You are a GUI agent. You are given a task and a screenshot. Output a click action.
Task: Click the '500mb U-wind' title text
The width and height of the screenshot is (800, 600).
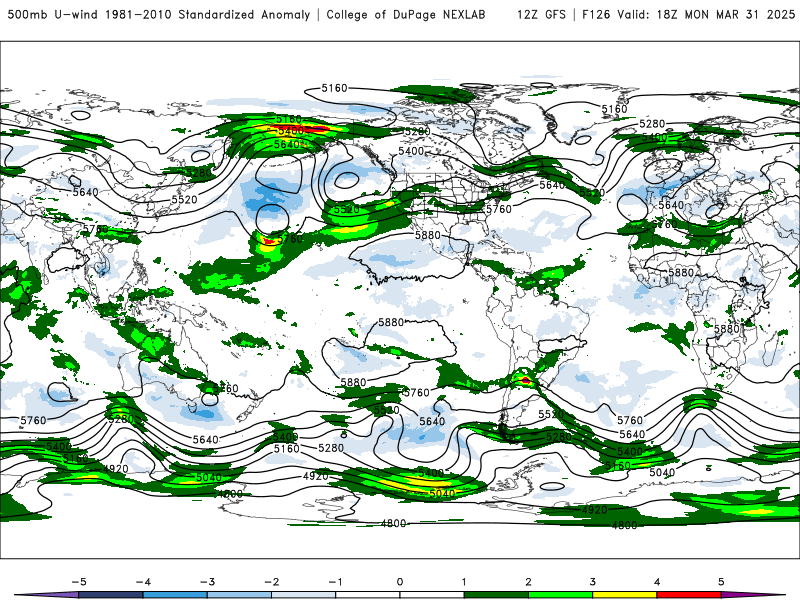point(53,14)
